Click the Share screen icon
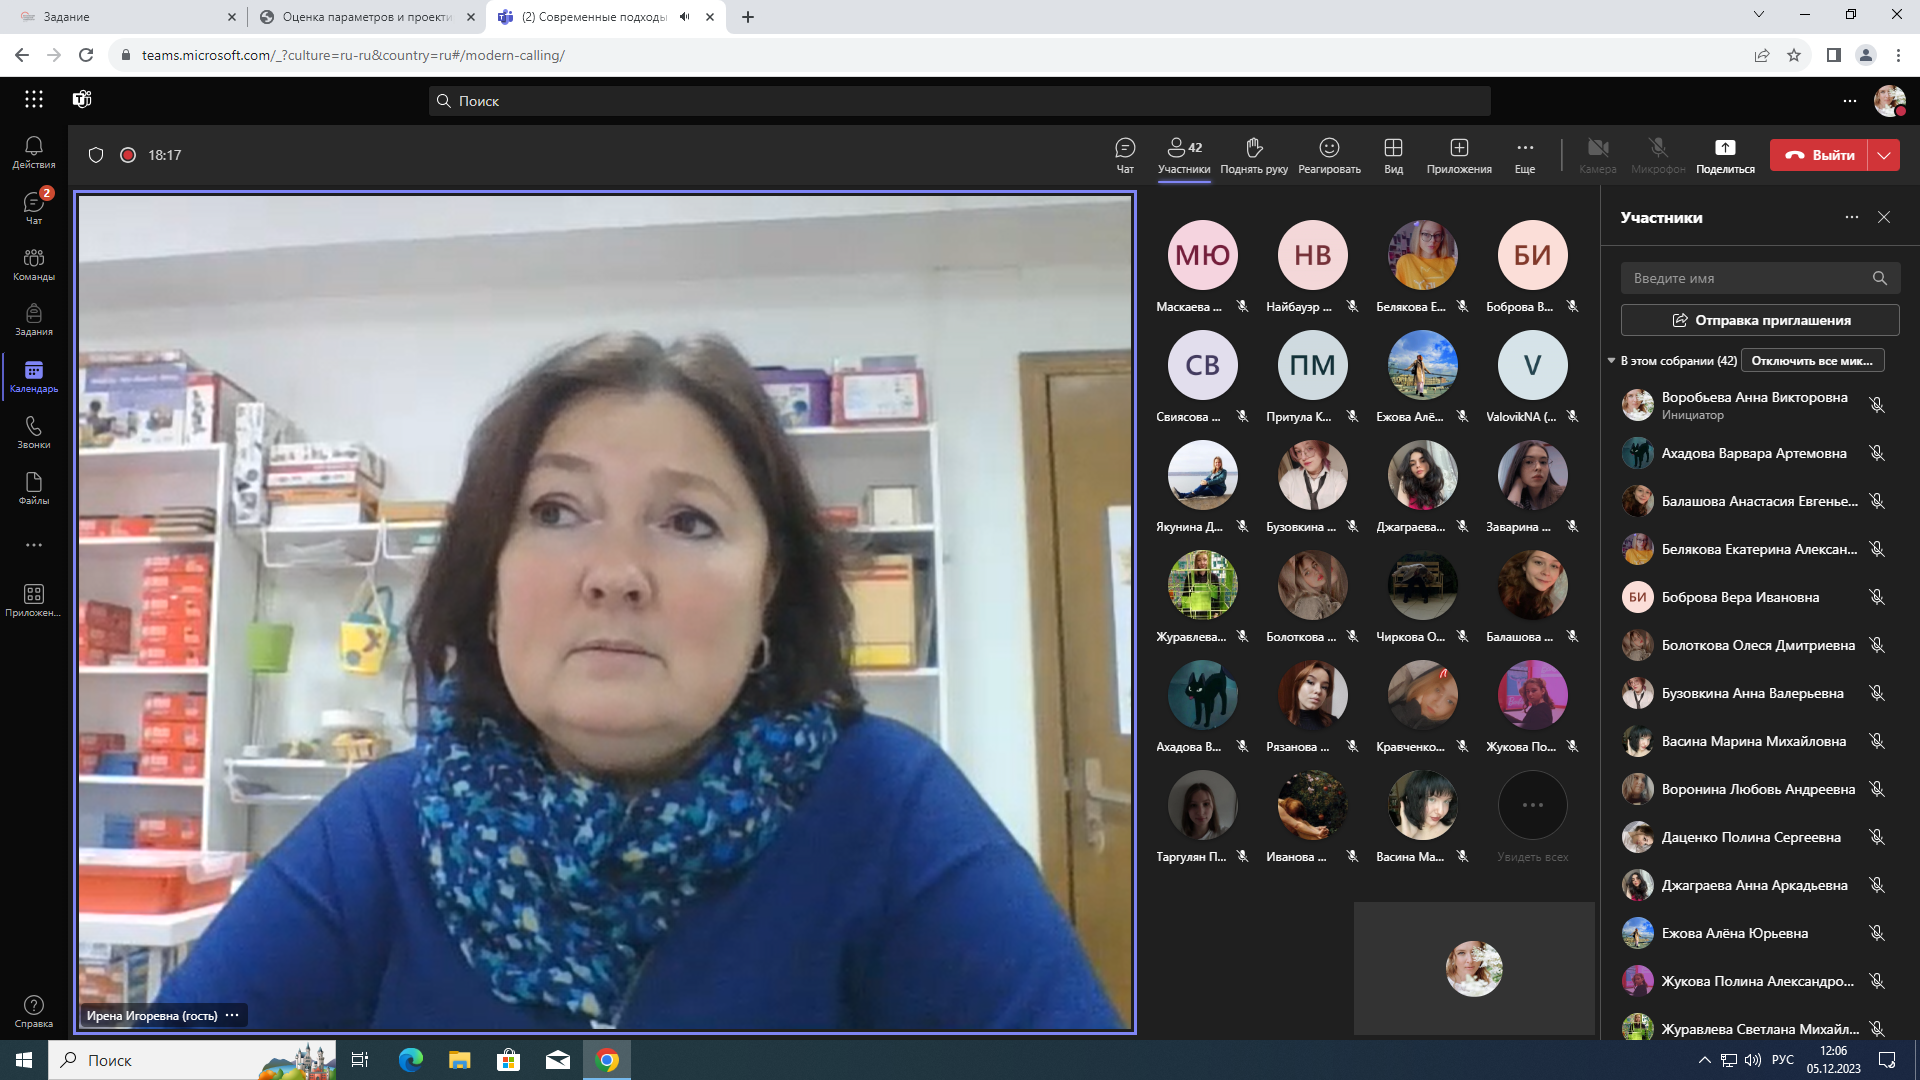1920x1080 pixels. click(x=1725, y=154)
